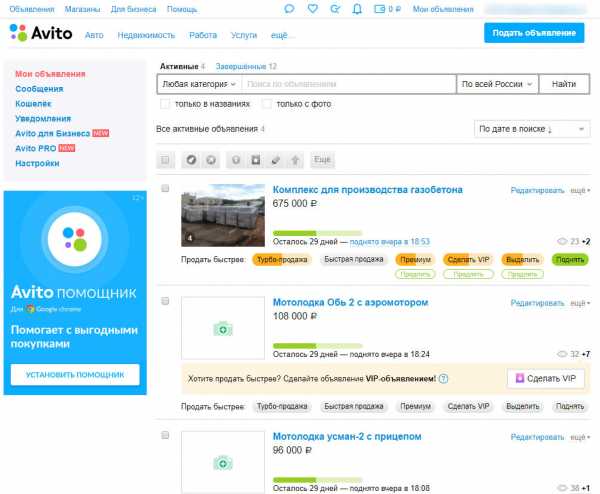
Task: Open 'Любая категория' category dropdown
Action: click(199, 84)
